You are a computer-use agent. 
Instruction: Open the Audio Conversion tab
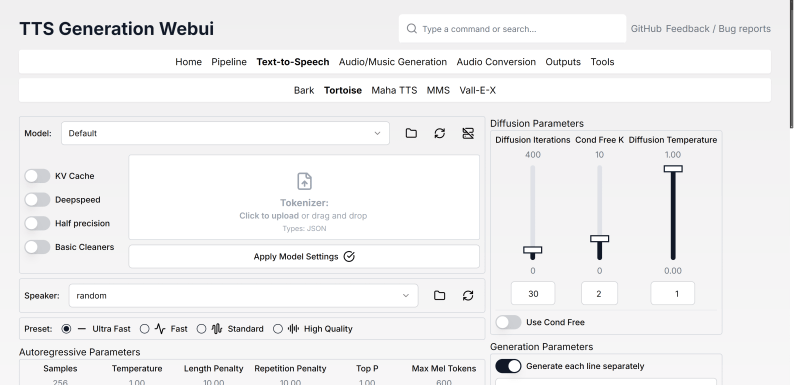496,62
